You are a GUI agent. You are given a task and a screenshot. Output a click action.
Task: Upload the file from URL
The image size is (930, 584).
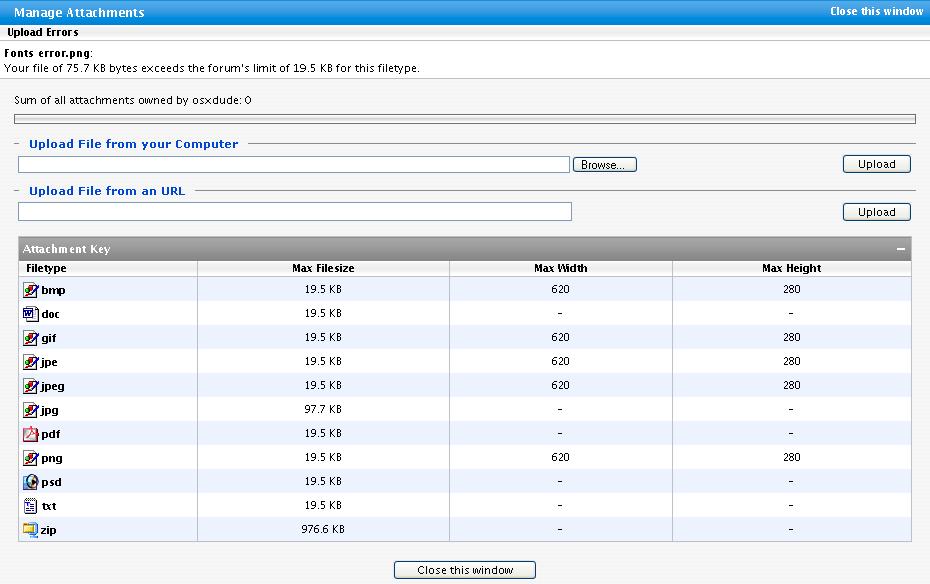coord(877,212)
